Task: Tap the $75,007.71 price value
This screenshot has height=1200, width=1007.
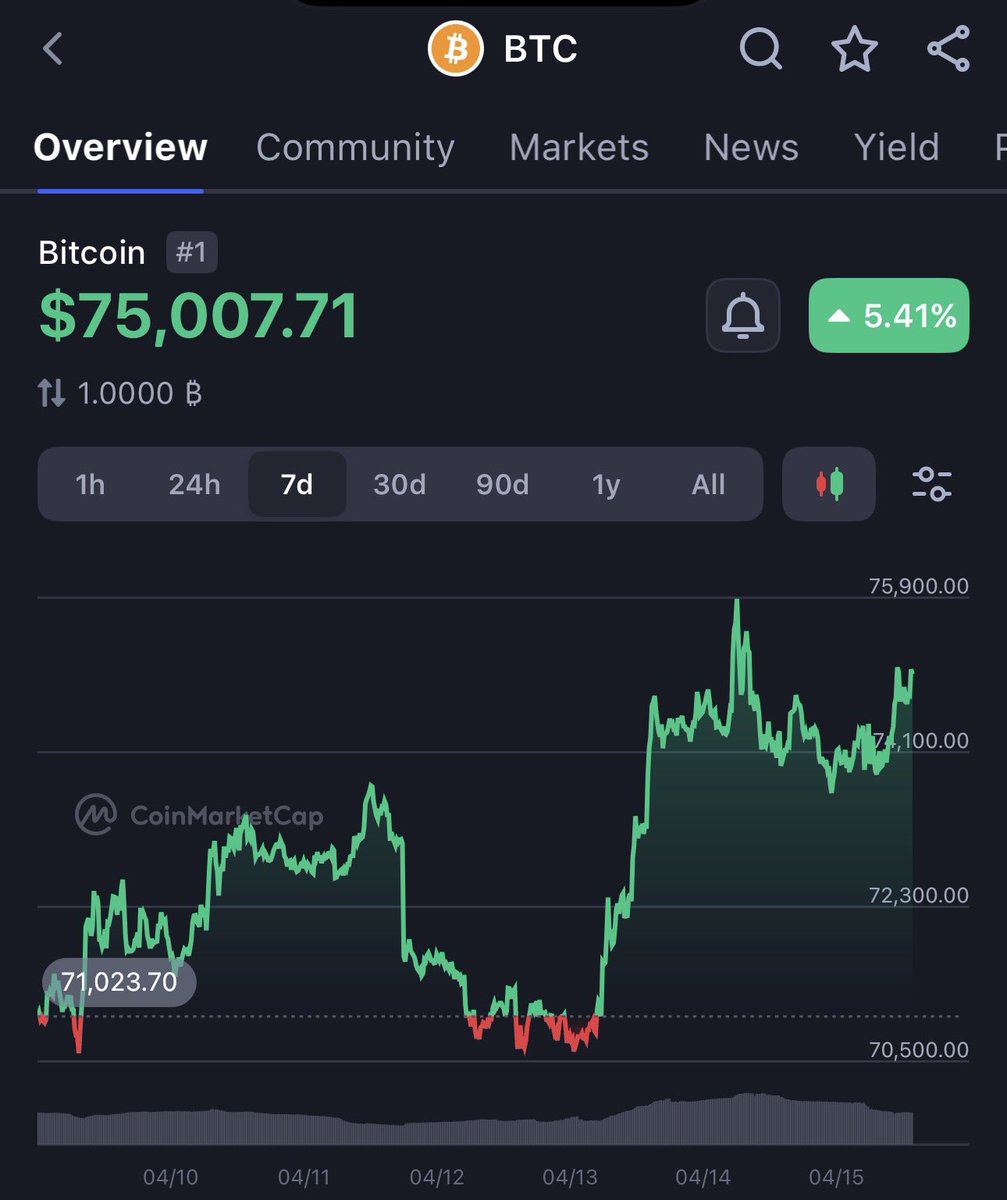Action: click(x=198, y=316)
